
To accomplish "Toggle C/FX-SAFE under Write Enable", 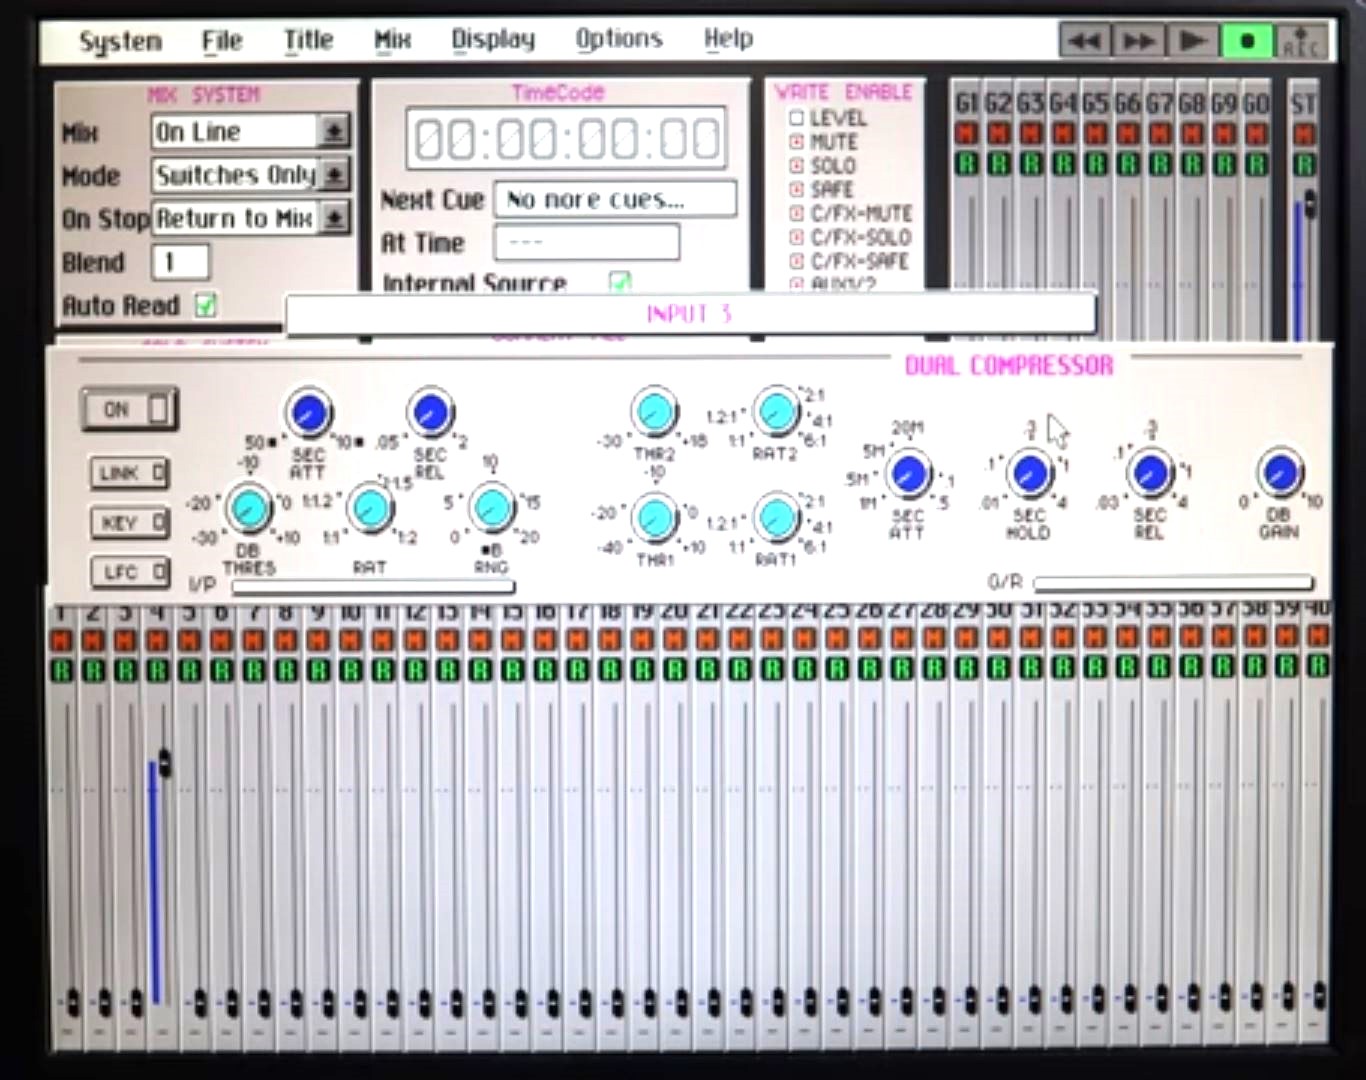I will coord(797,261).
